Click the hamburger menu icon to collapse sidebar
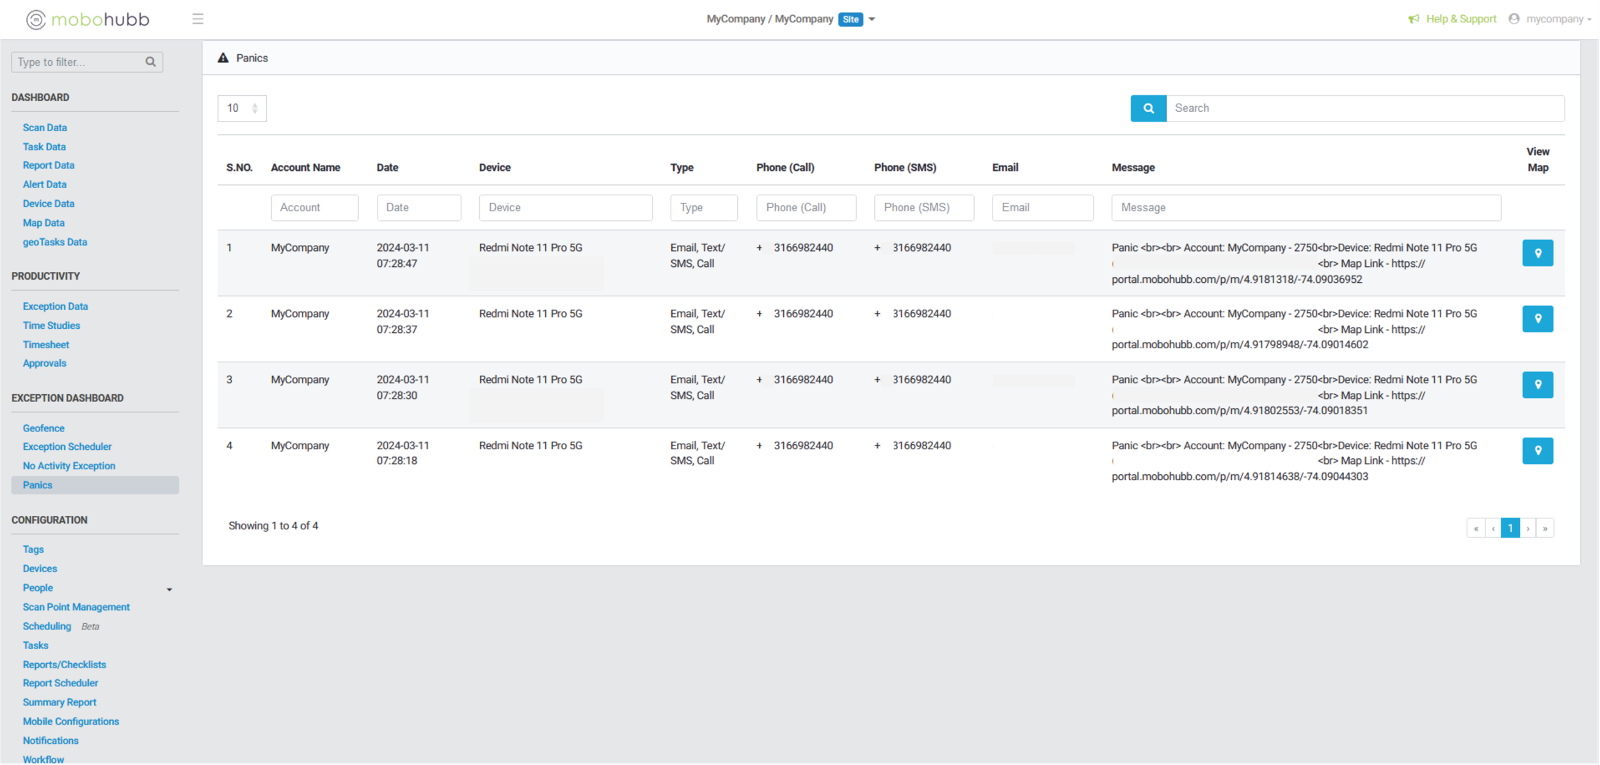Screen dimensions: 1600x765 (x=198, y=19)
